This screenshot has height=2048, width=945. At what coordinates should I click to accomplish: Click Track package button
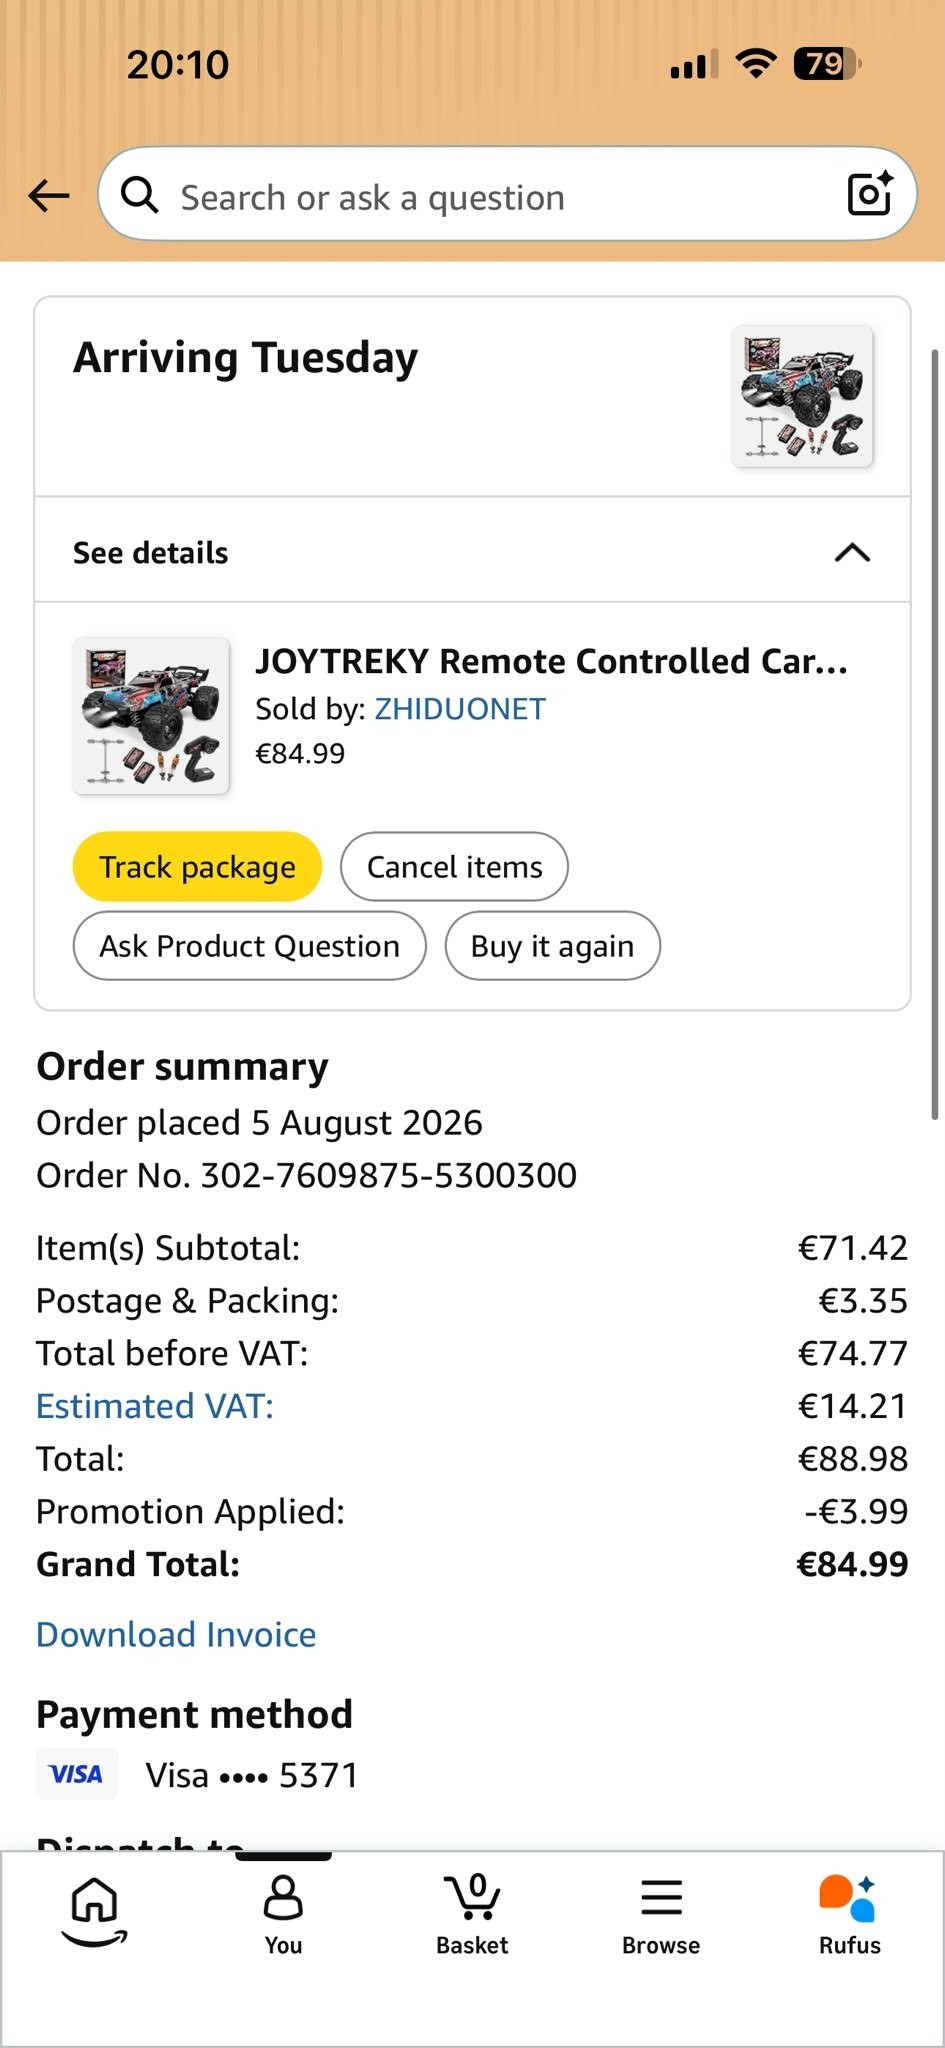click(197, 867)
